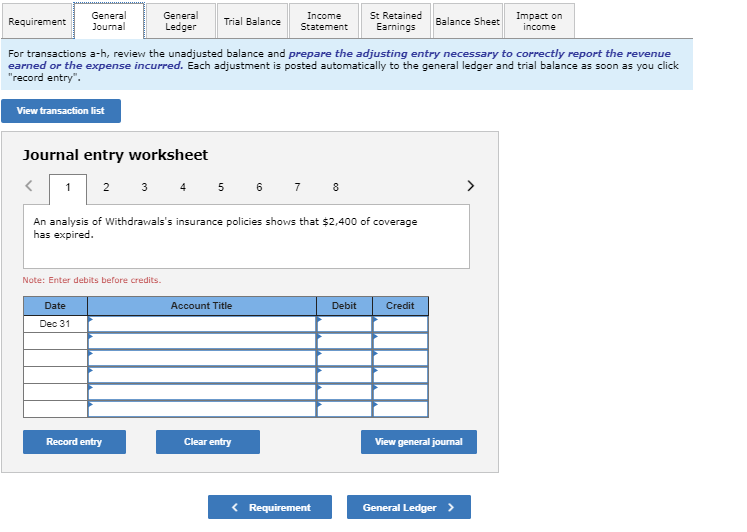747x532 pixels.
Task: Click the Dec 31 date cell
Action: 55,324
